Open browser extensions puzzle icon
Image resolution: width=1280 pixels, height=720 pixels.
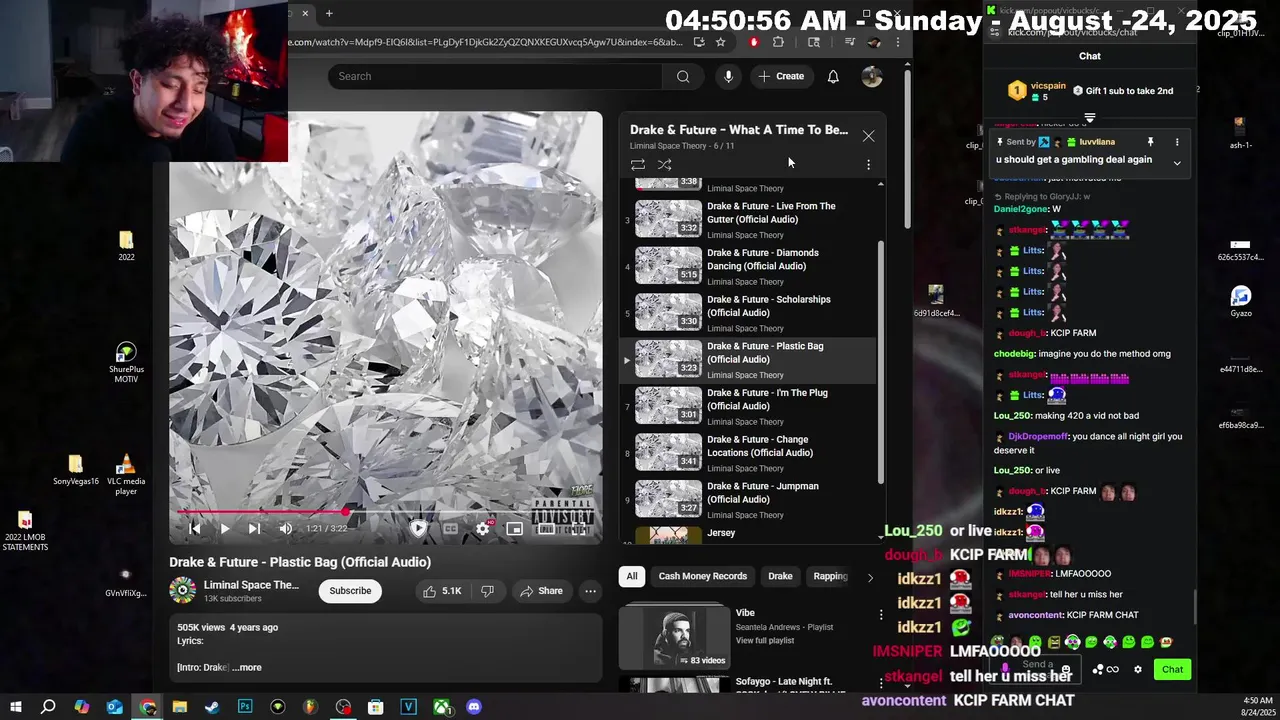(x=778, y=42)
